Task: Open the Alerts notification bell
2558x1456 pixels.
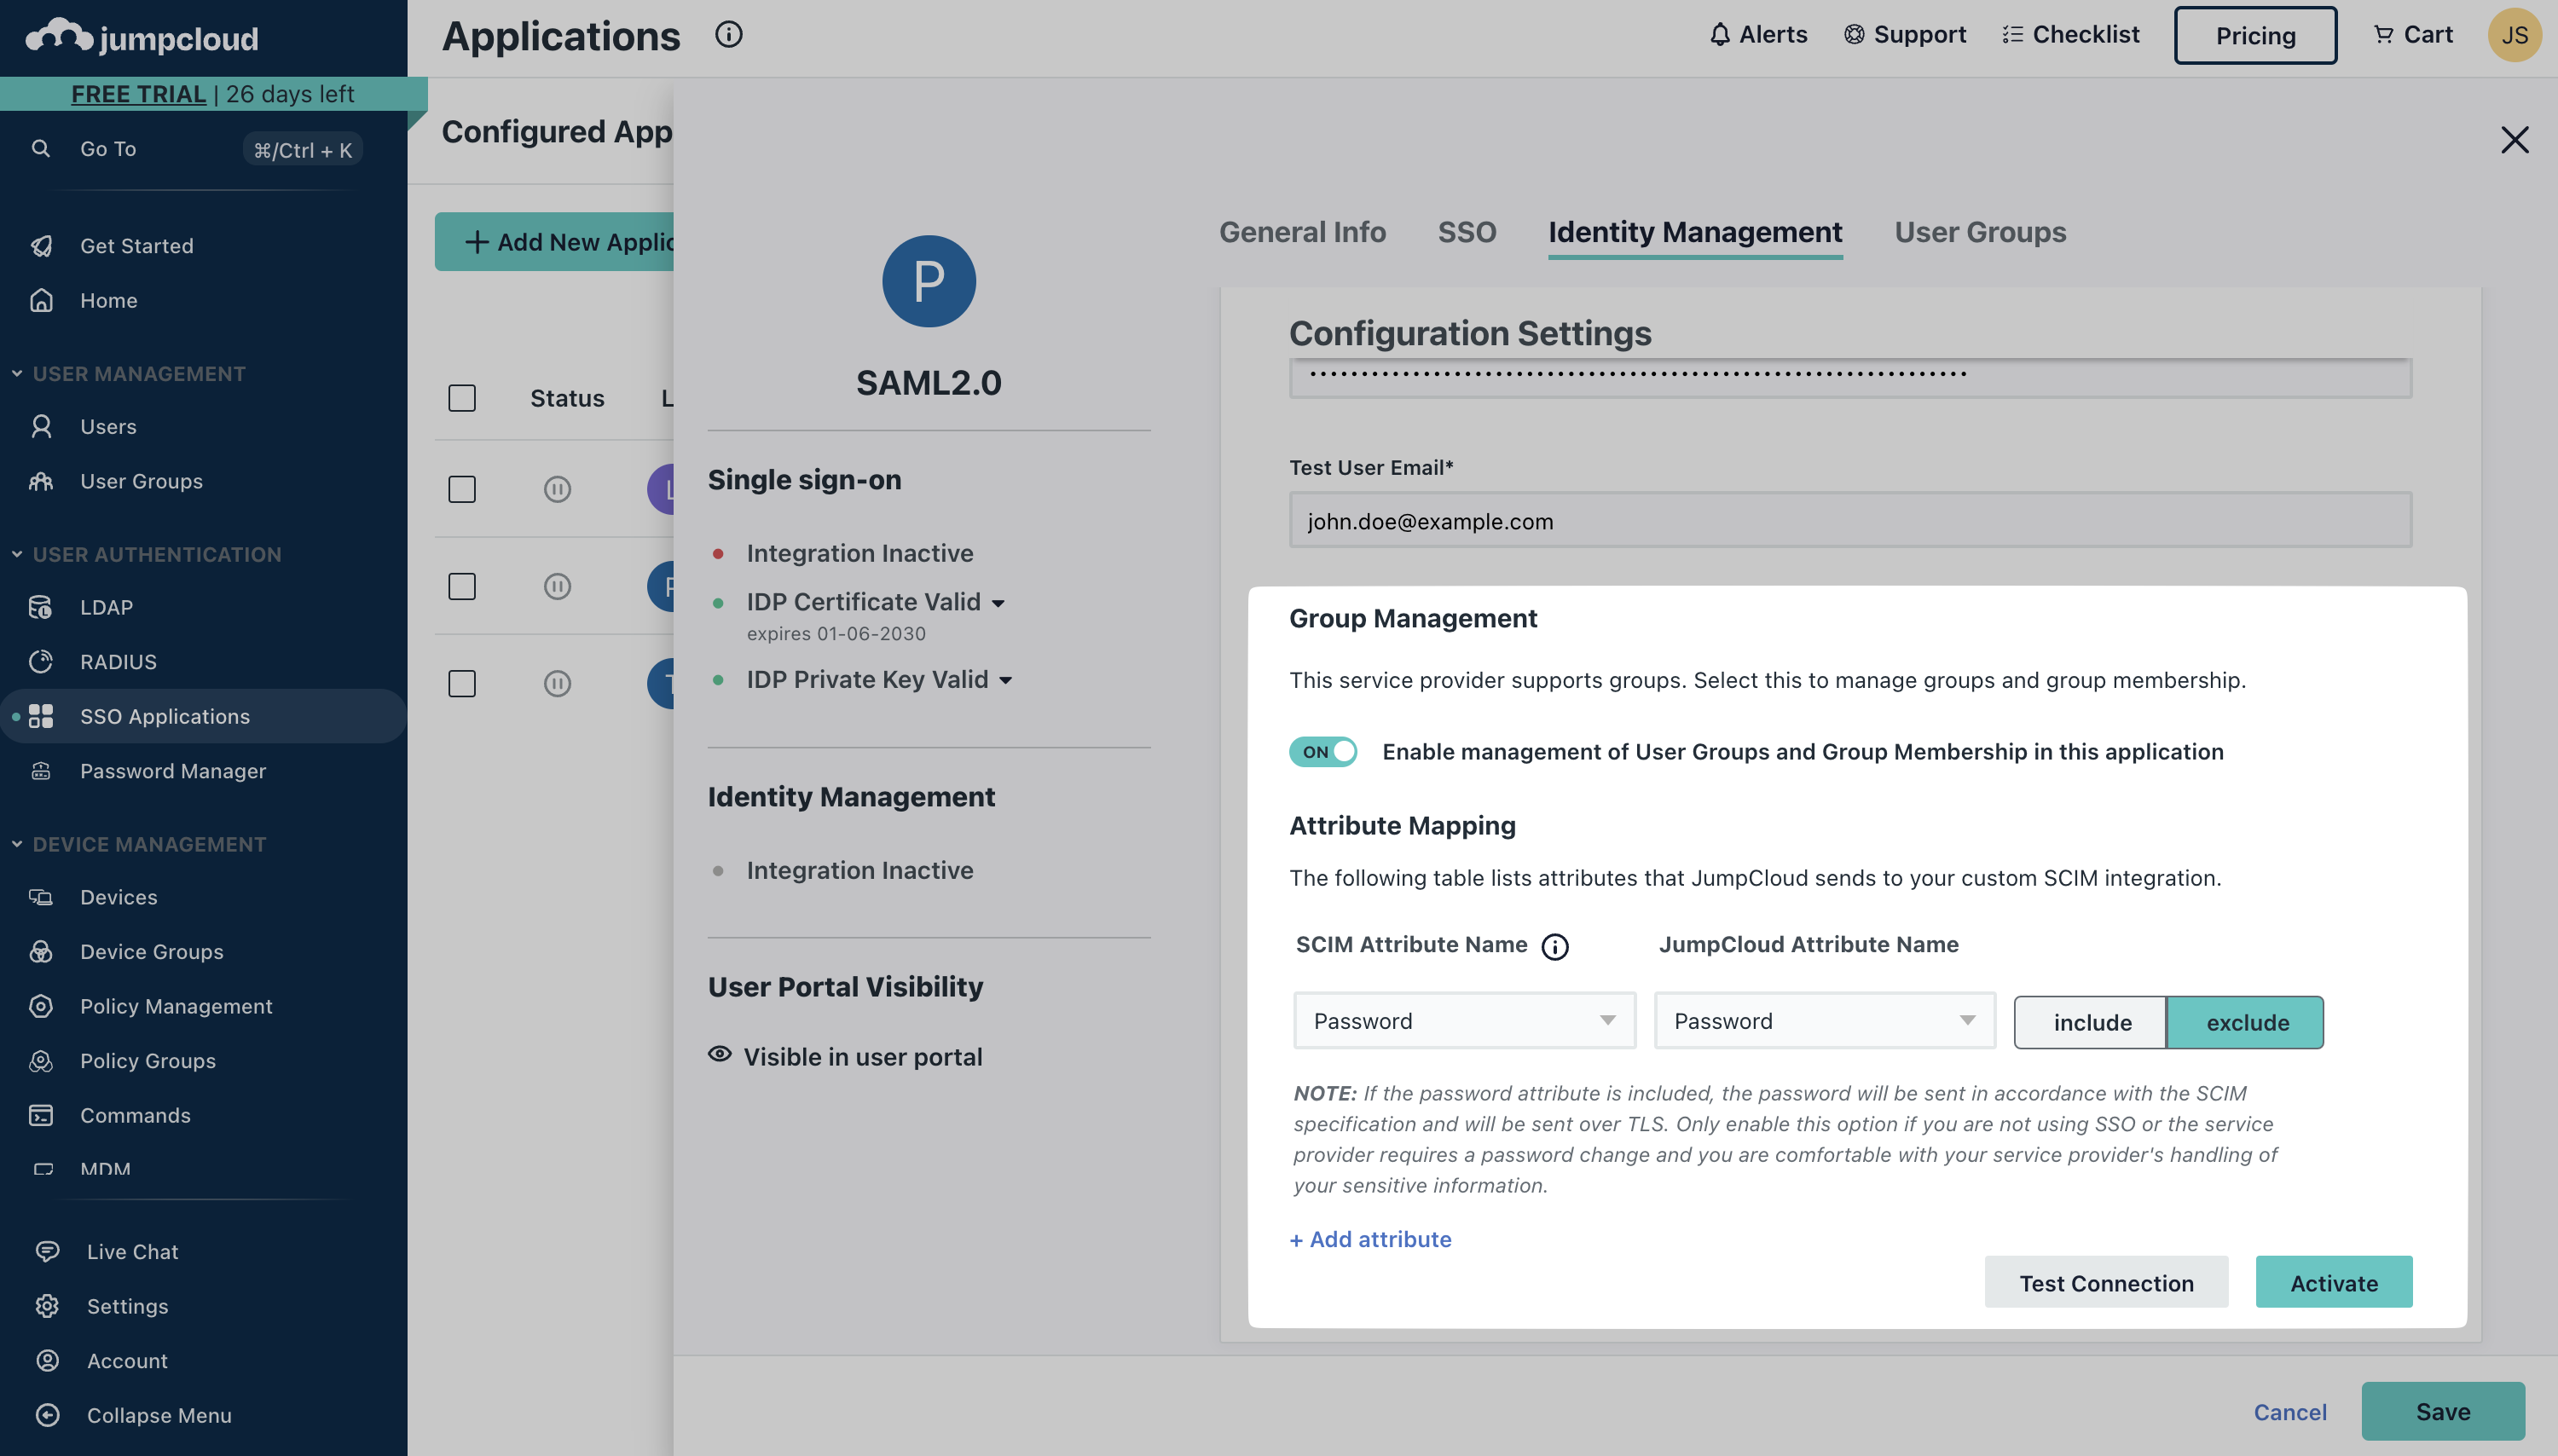Action: click(1757, 34)
